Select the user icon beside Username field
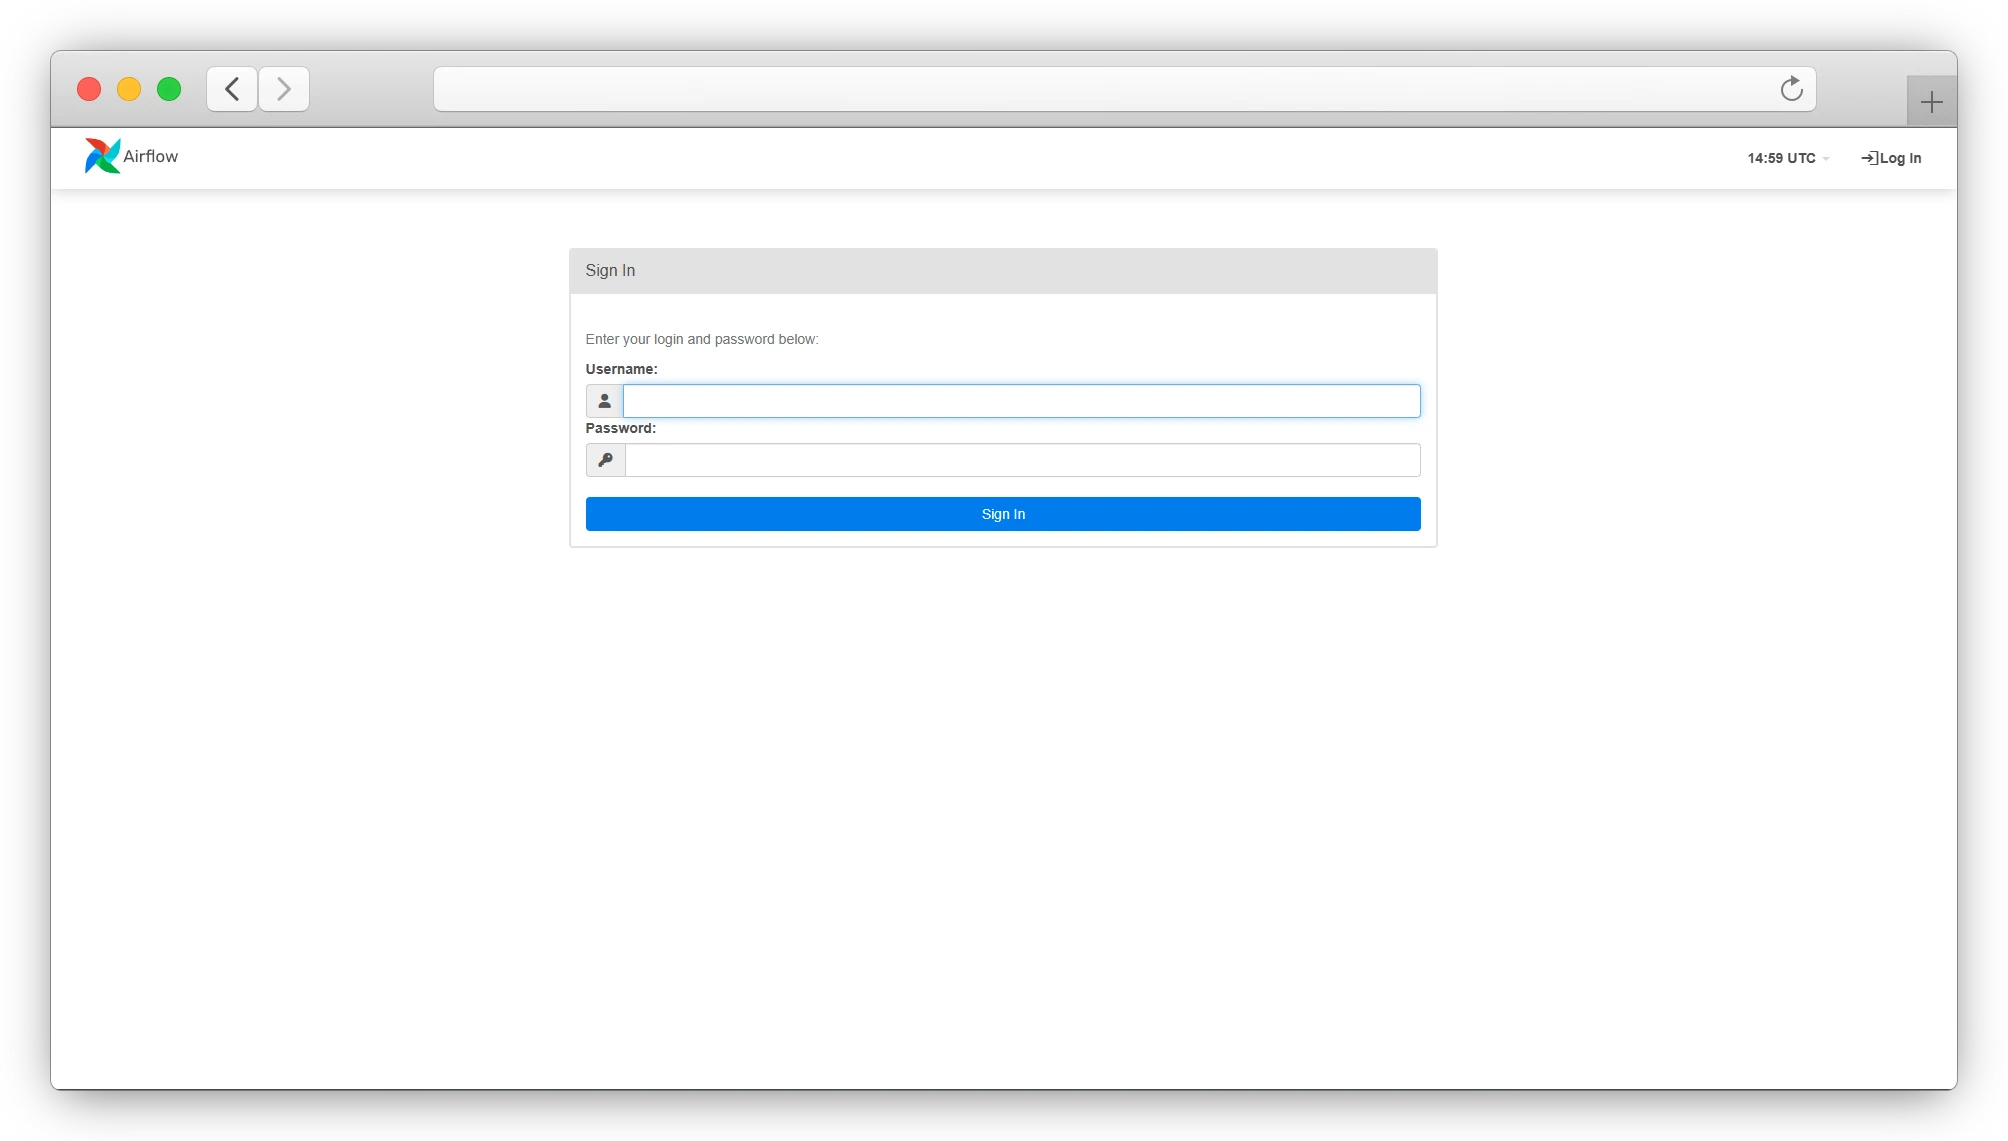The width and height of the screenshot is (2008, 1141). pyautogui.click(x=604, y=400)
